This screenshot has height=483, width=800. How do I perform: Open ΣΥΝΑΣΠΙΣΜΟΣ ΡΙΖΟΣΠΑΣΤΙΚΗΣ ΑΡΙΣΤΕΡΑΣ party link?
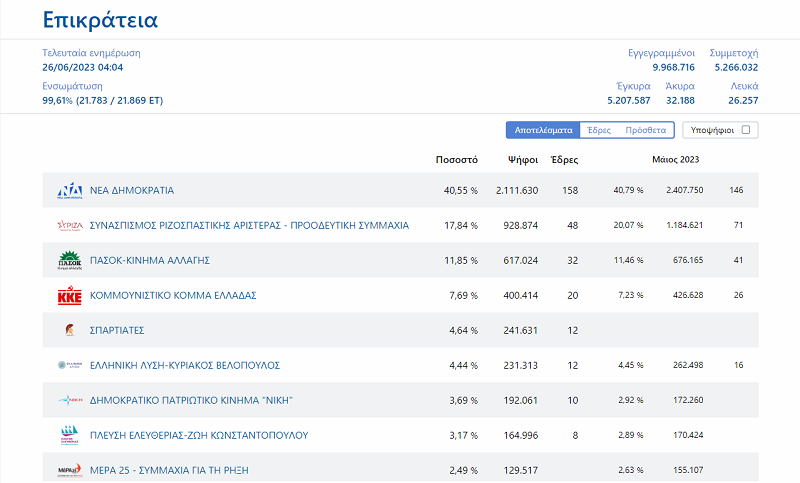pyautogui.click(x=249, y=225)
